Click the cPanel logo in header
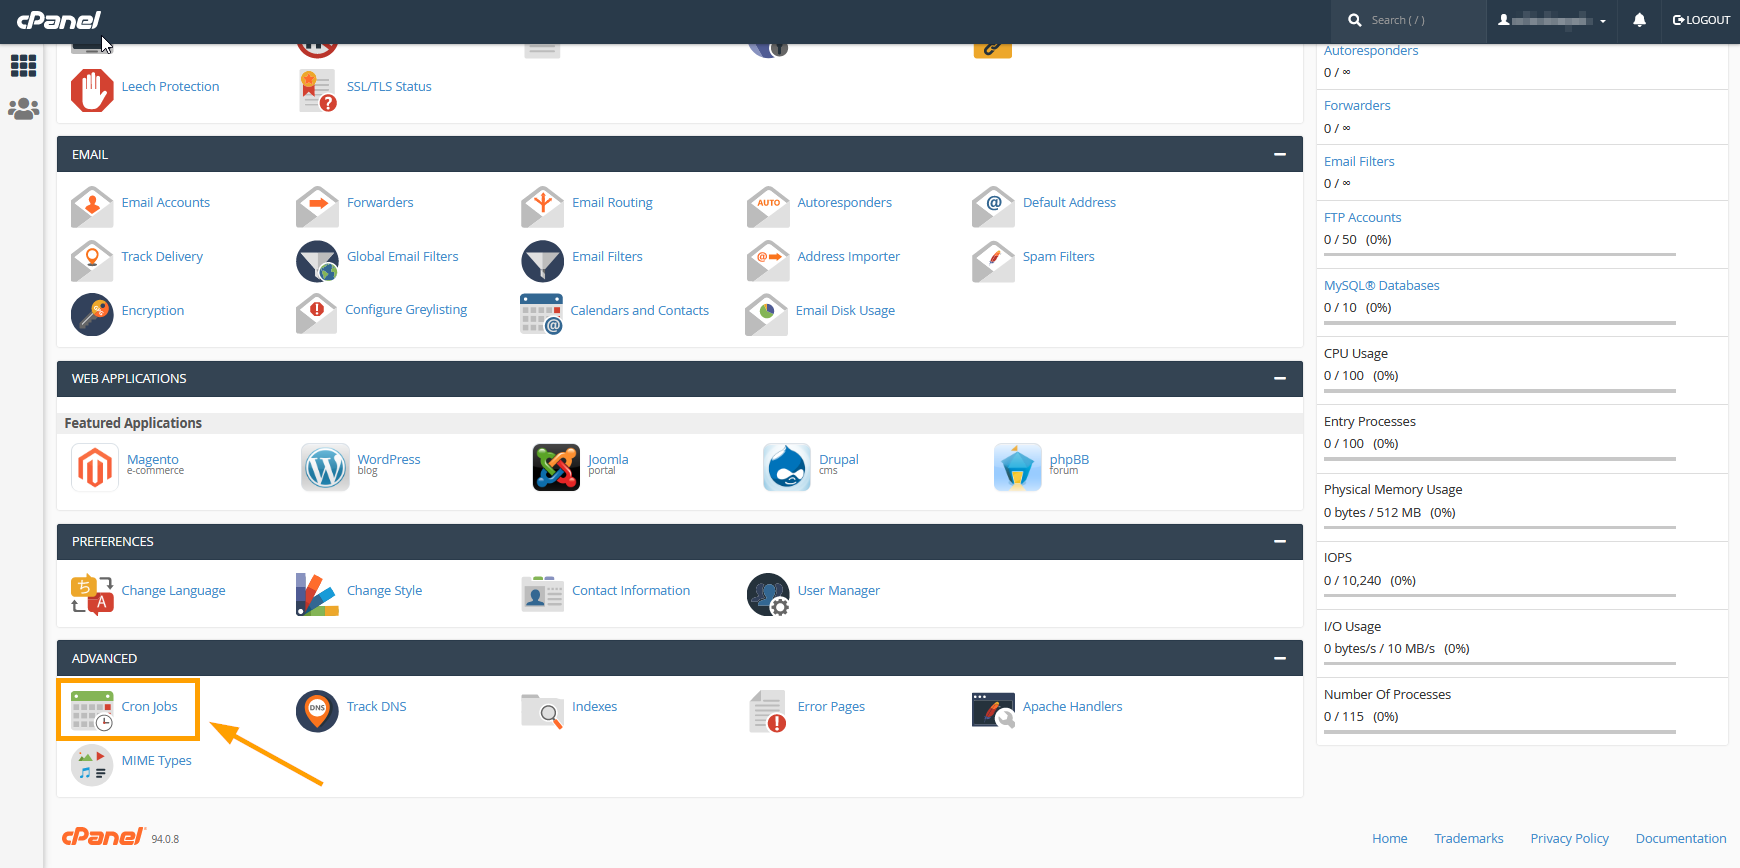 coord(58,20)
